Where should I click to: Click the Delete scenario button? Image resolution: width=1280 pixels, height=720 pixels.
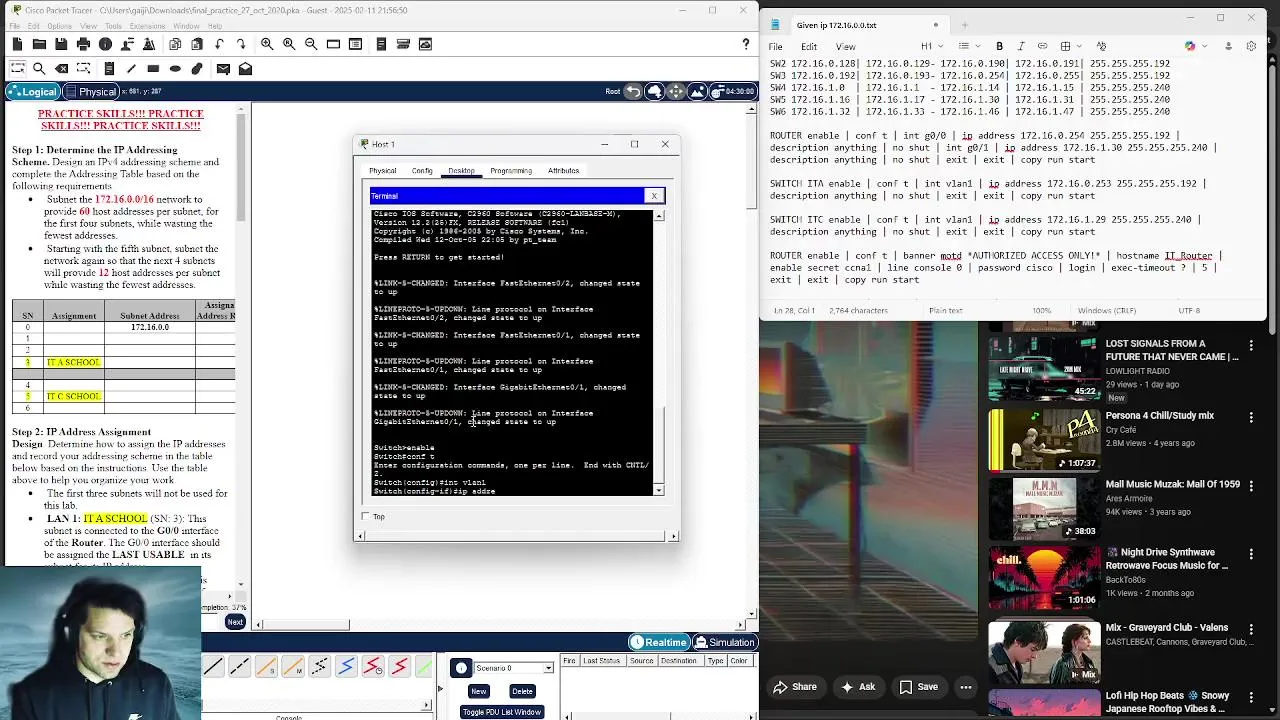(x=522, y=691)
